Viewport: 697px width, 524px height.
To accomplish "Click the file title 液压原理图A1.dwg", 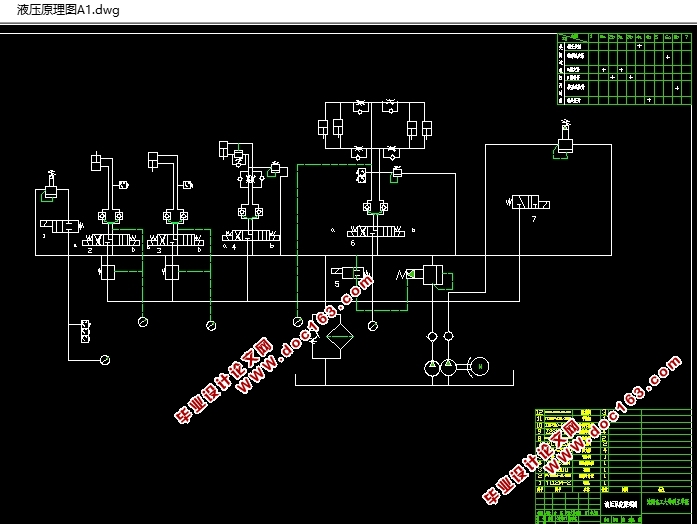I will click(68, 10).
